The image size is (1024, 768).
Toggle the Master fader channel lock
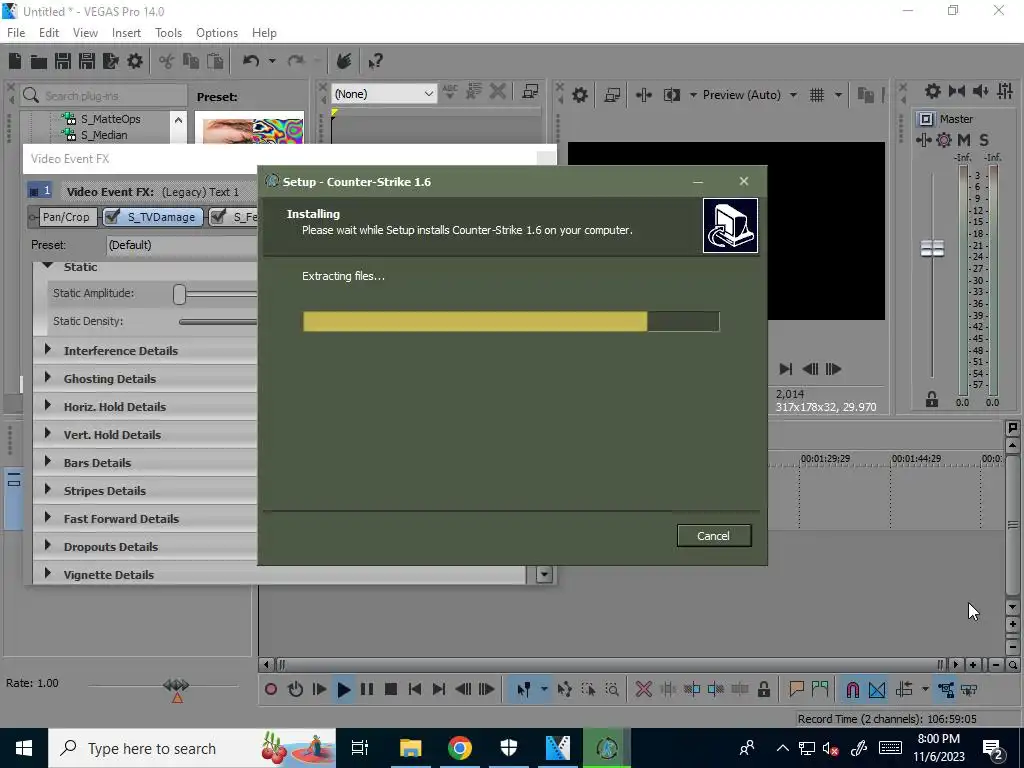(932, 400)
